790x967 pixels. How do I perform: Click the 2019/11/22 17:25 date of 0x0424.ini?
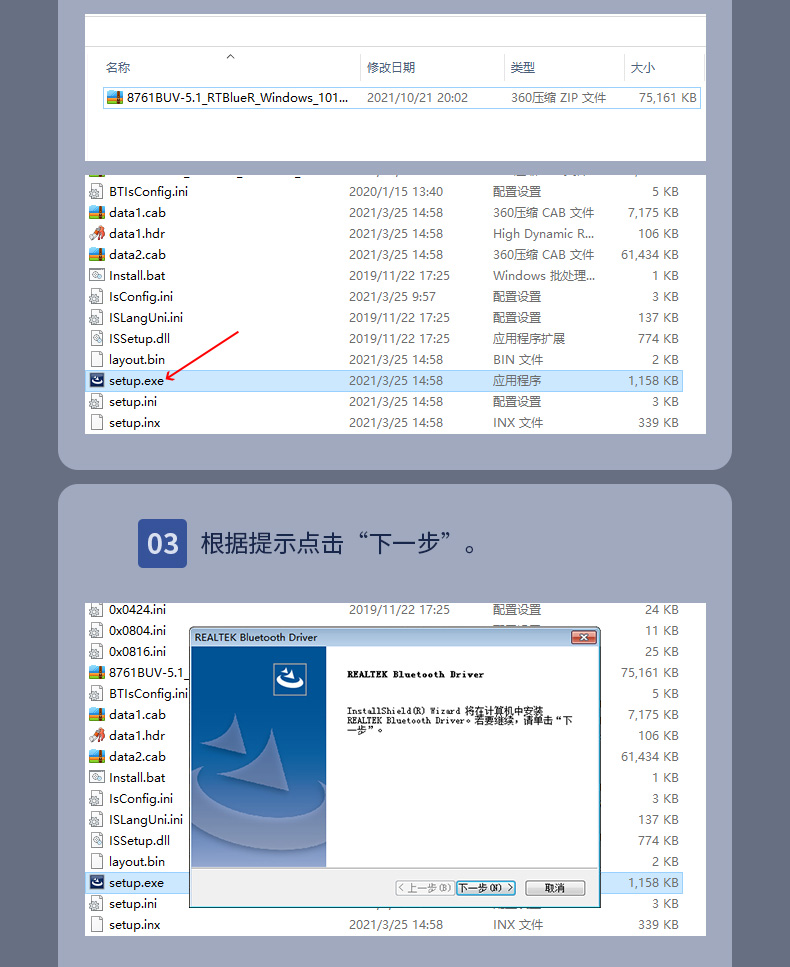click(x=400, y=610)
